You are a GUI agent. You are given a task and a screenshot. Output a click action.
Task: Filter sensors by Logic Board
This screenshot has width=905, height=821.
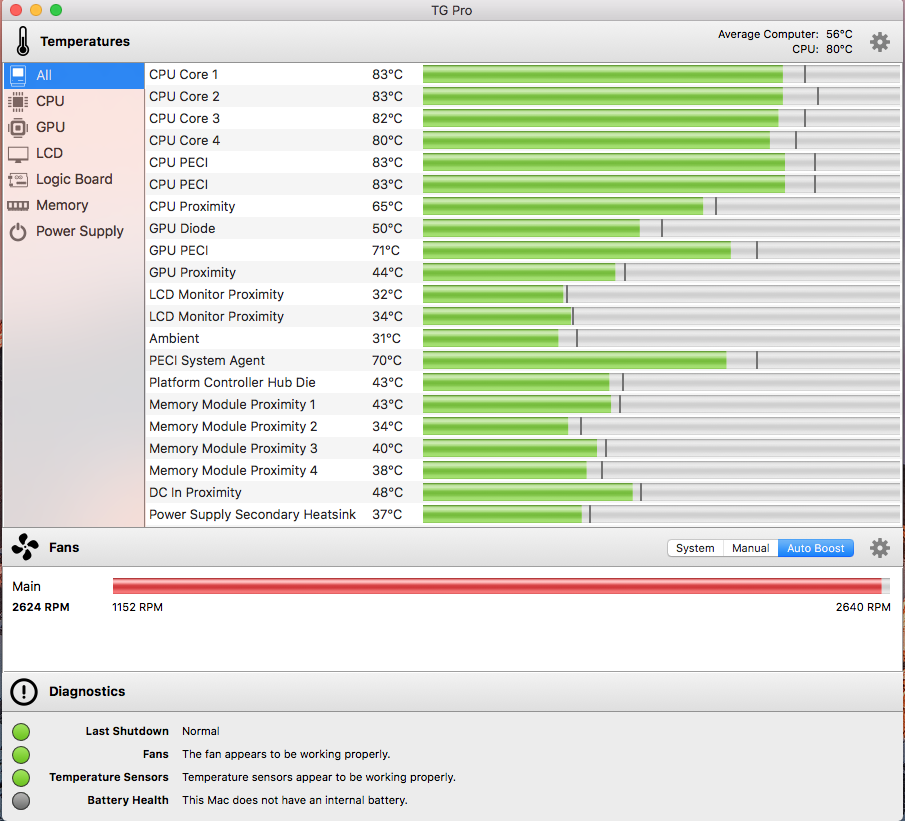74,179
